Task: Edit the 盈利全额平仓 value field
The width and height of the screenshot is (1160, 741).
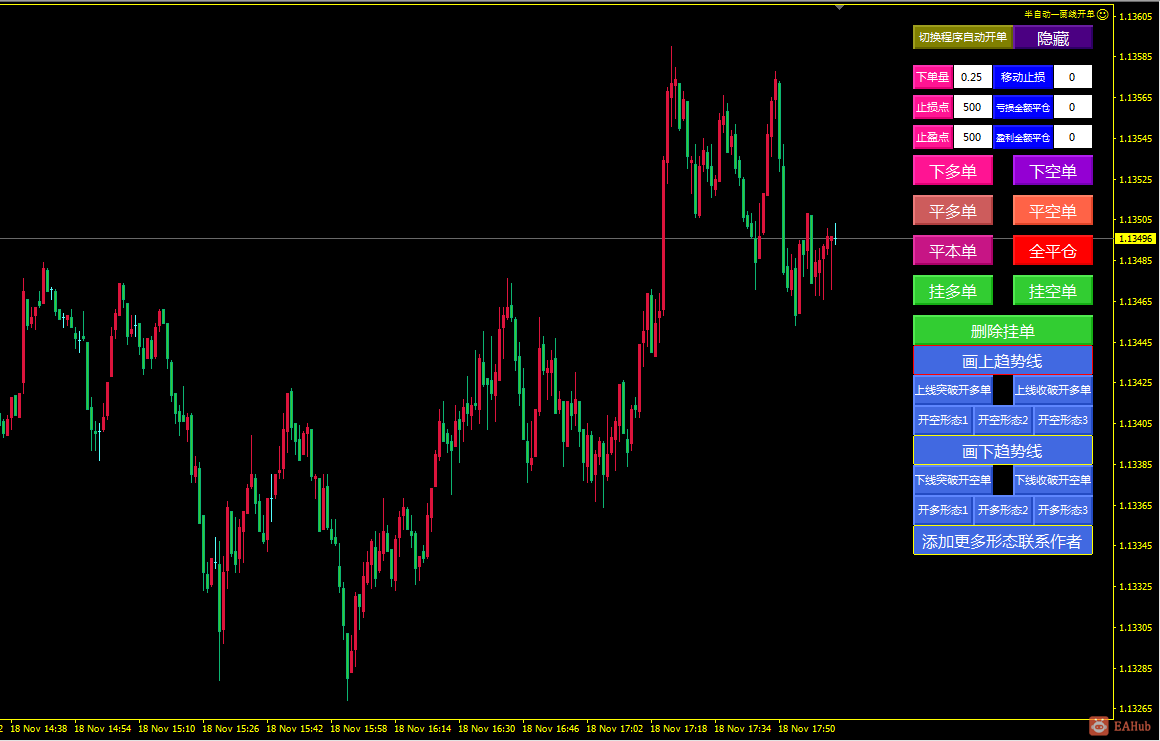Action: click(1072, 137)
